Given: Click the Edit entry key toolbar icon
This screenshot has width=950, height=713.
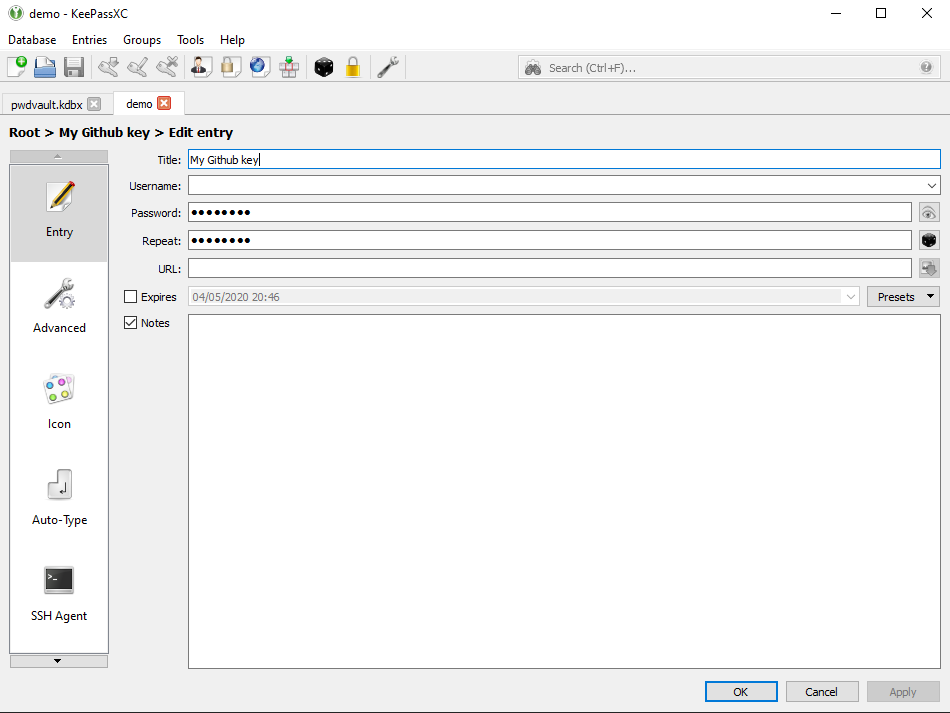Looking at the screenshot, I should (138, 67).
